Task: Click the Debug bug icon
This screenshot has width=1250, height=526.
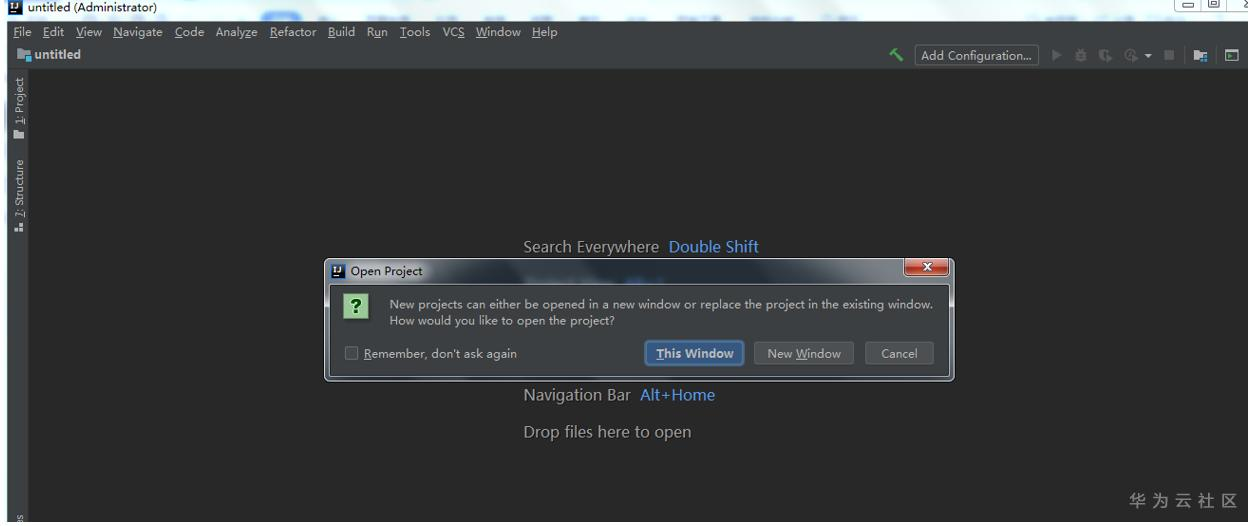Action: [1081, 55]
